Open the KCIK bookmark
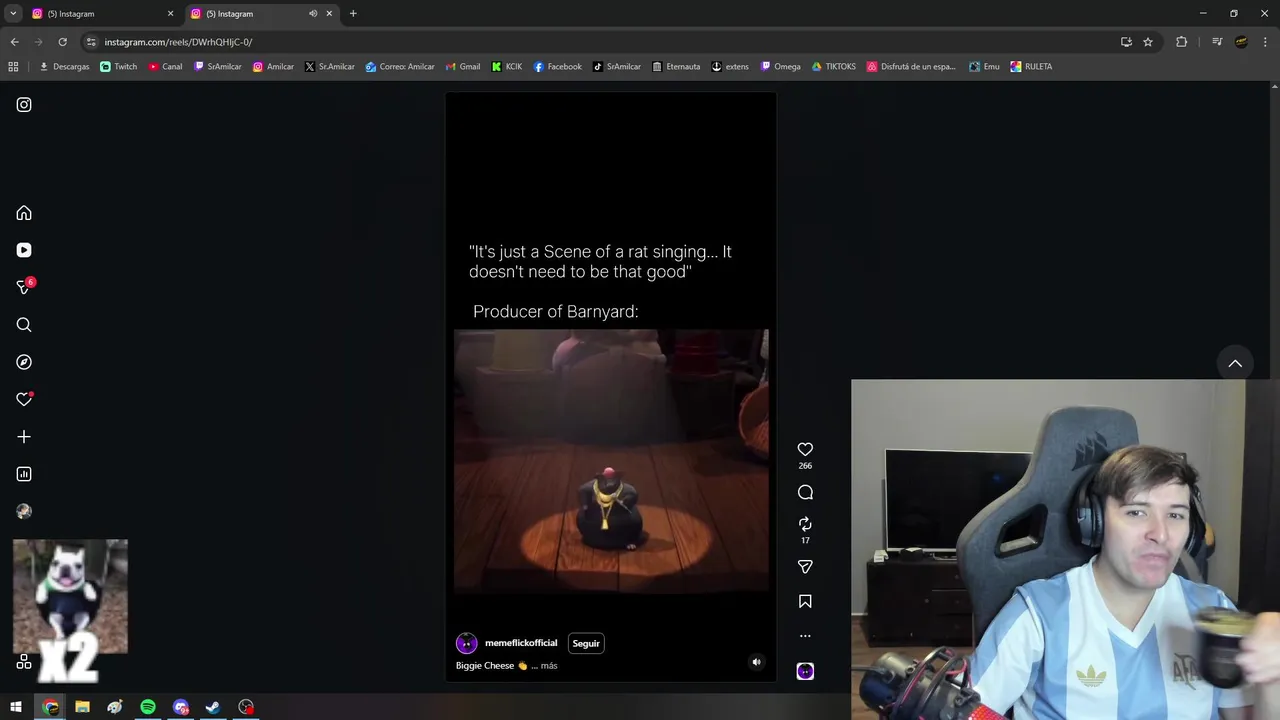This screenshot has width=1280, height=720. (x=507, y=67)
